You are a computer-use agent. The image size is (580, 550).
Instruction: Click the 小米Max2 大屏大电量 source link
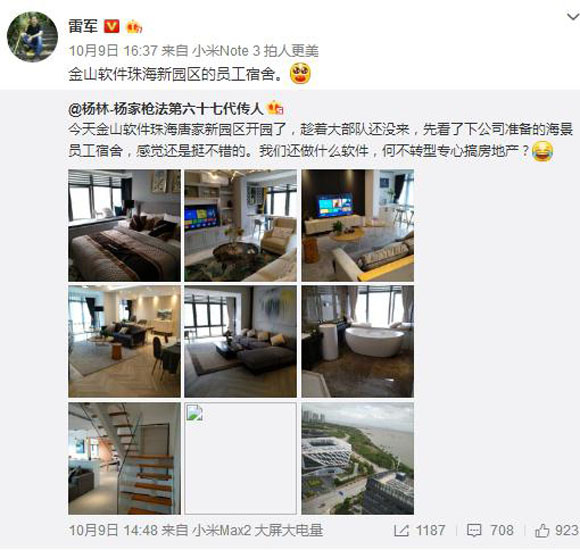pos(258,530)
